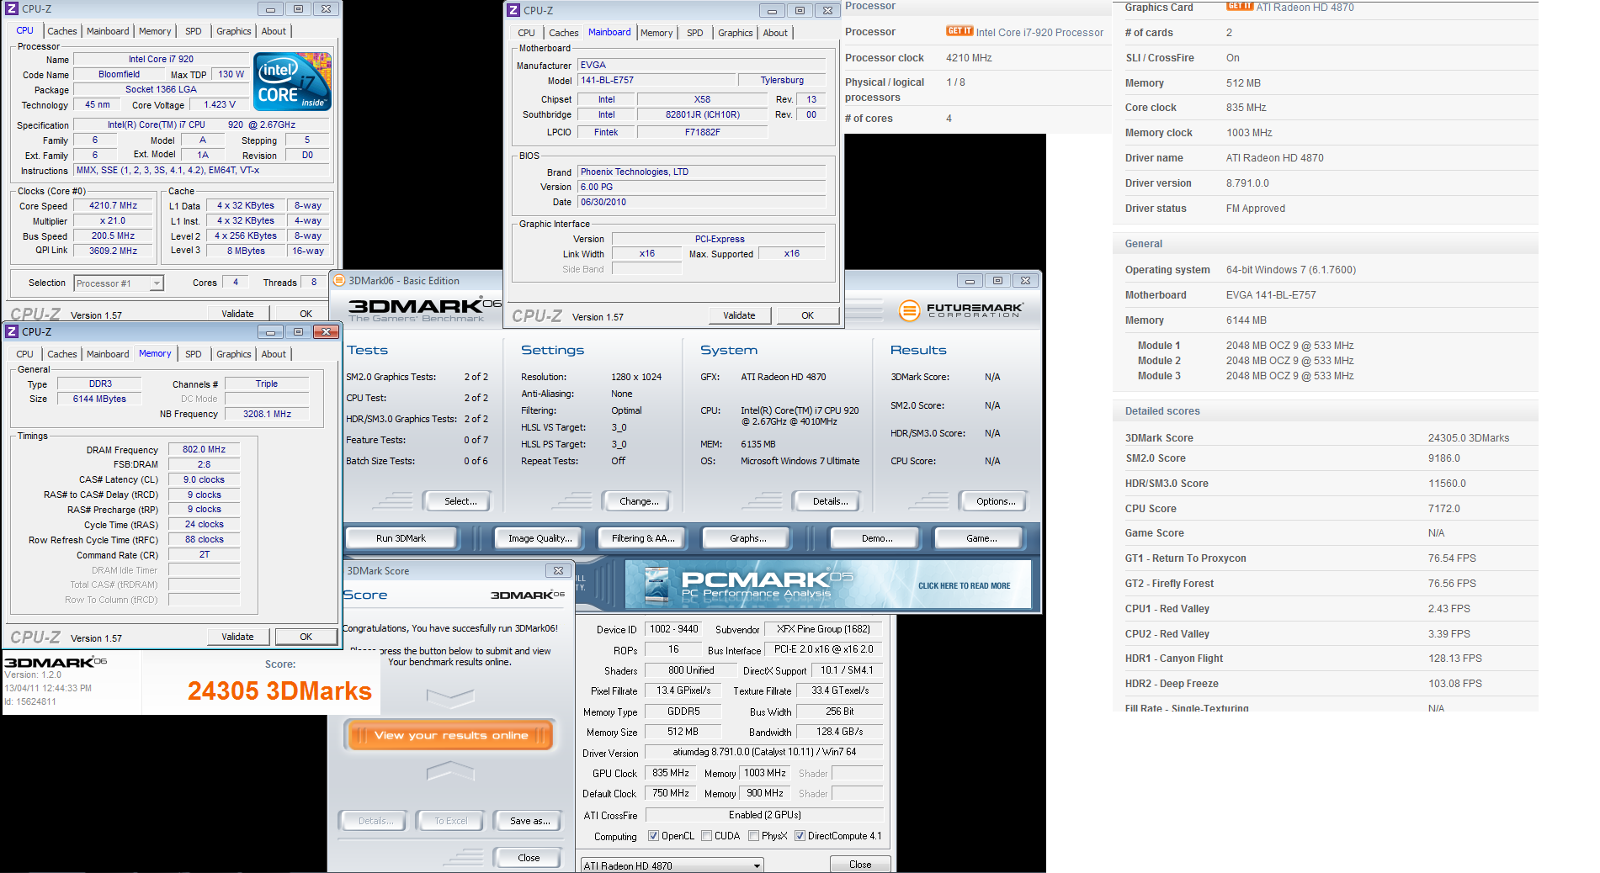Open Image Quality settings in 3DMark06
This screenshot has width=1600, height=873.
pyautogui.click(x=540, y=538)
